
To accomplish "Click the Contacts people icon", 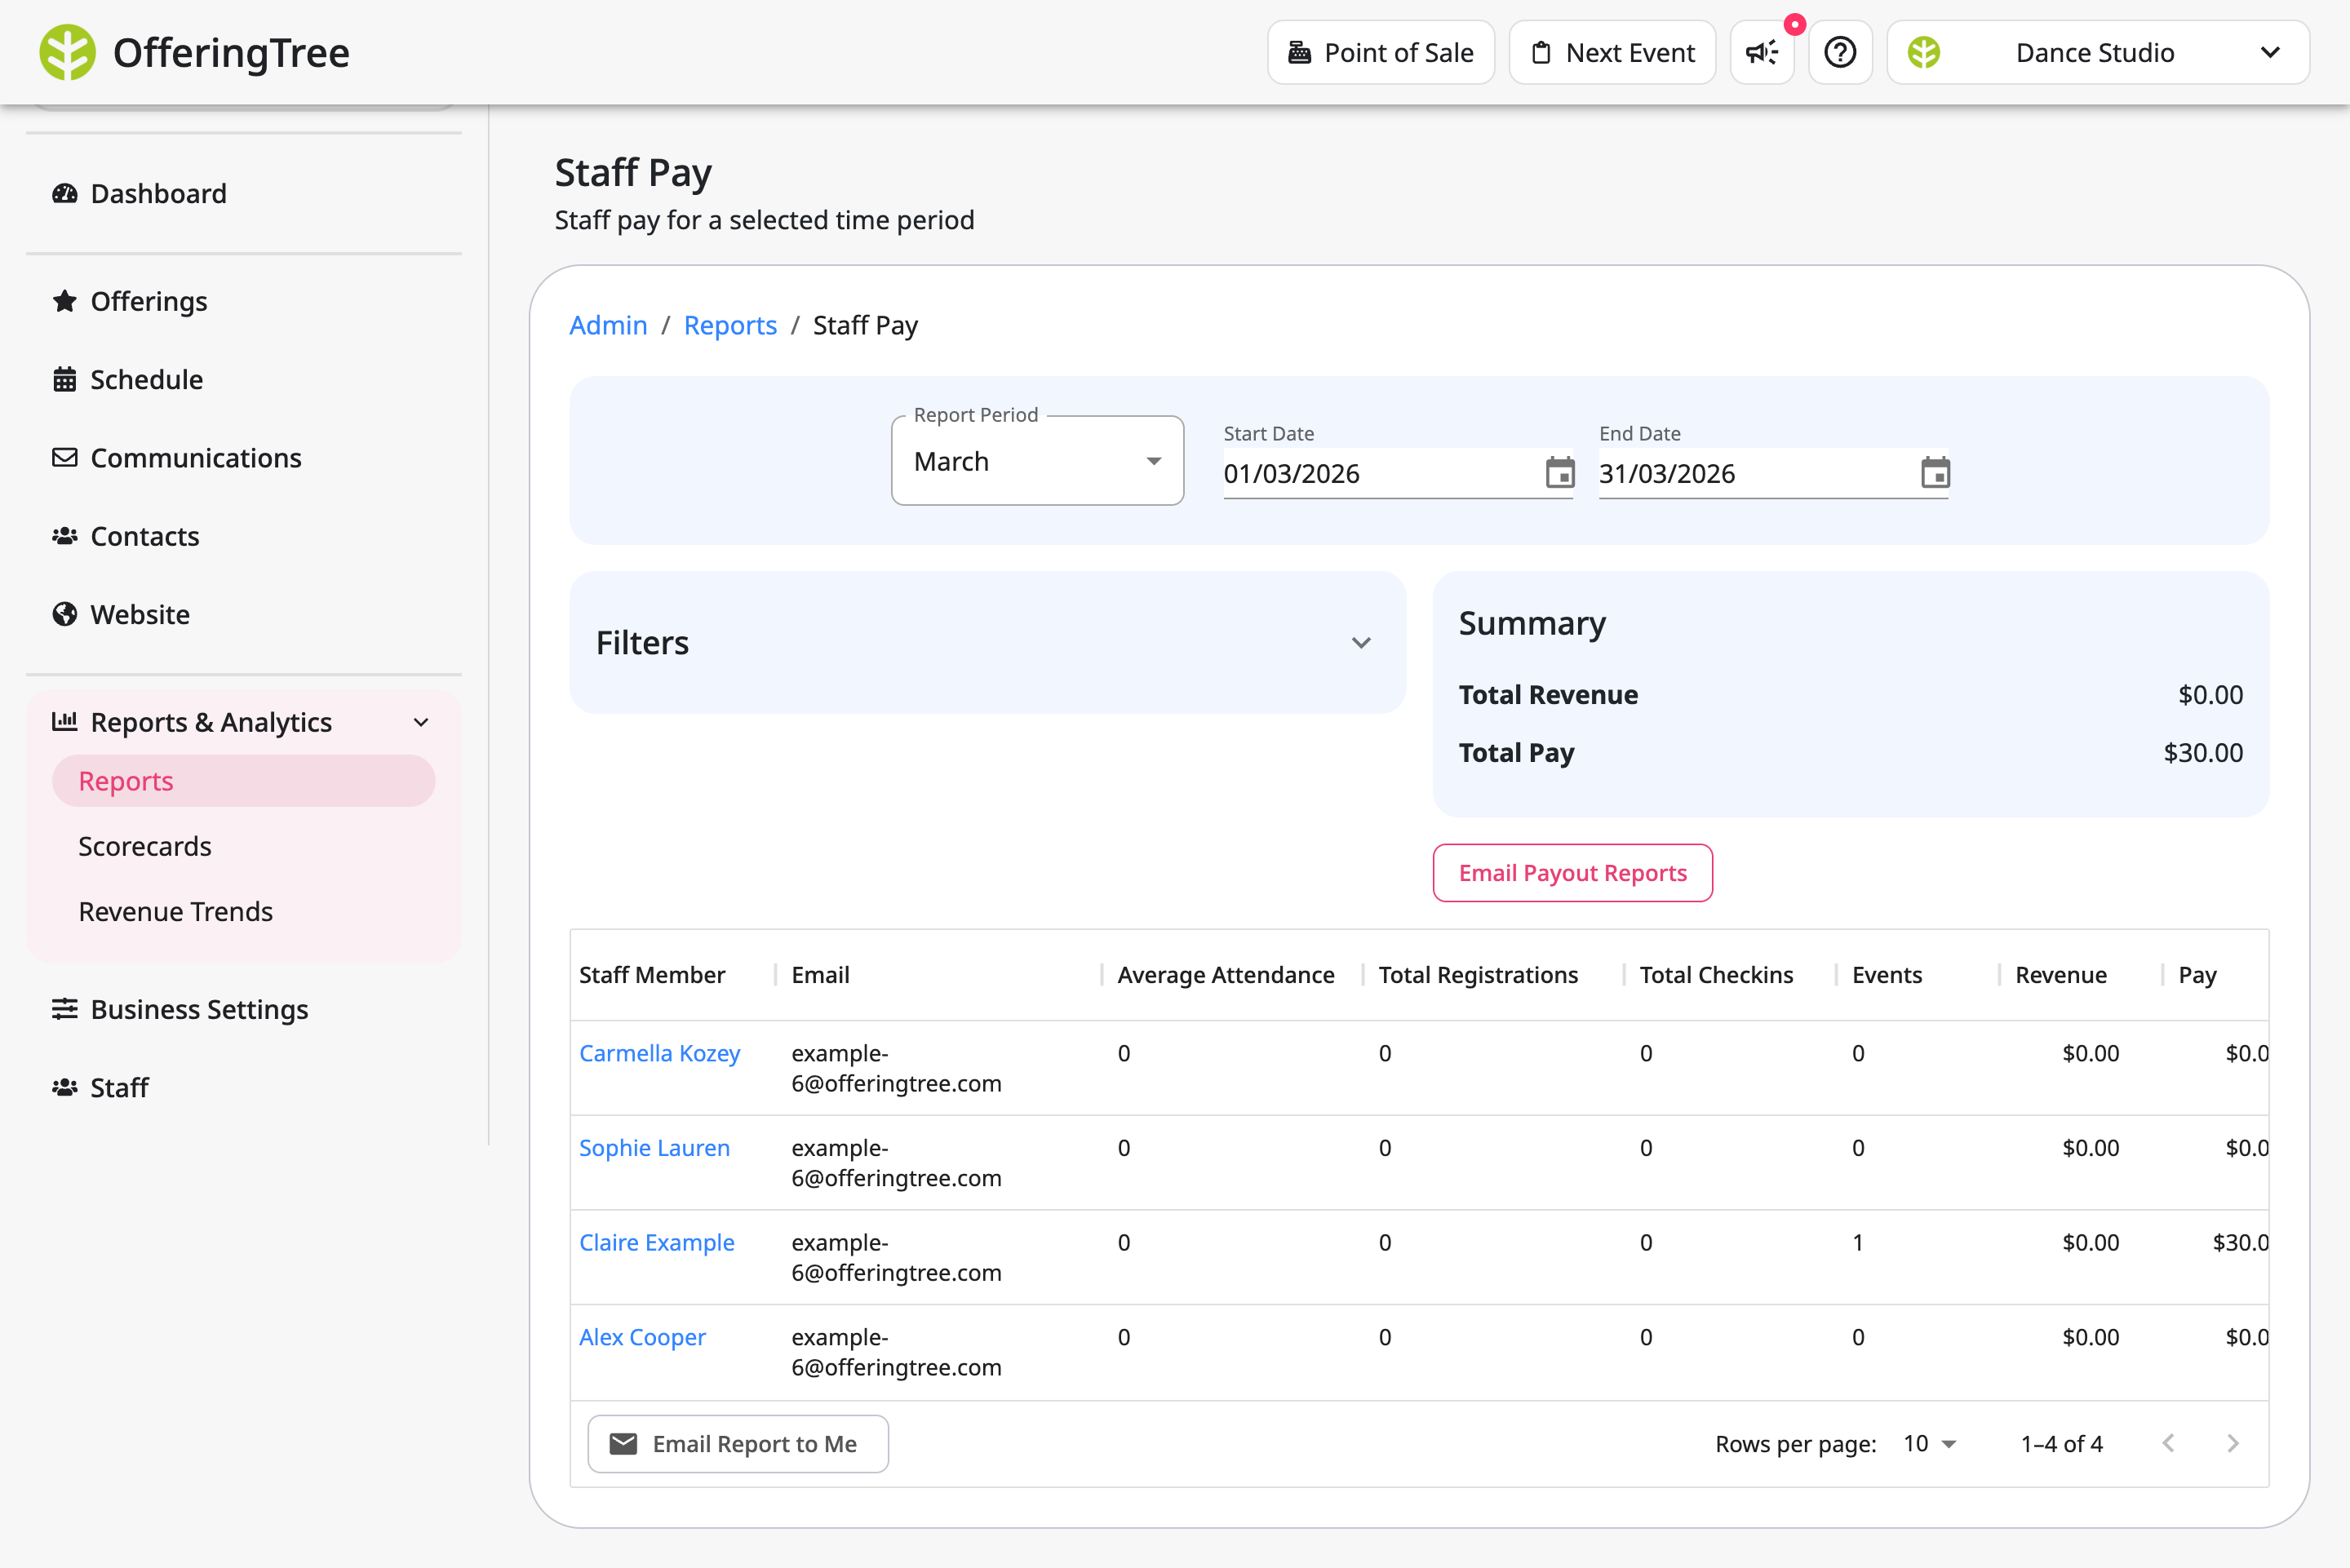I will [65, 536].
